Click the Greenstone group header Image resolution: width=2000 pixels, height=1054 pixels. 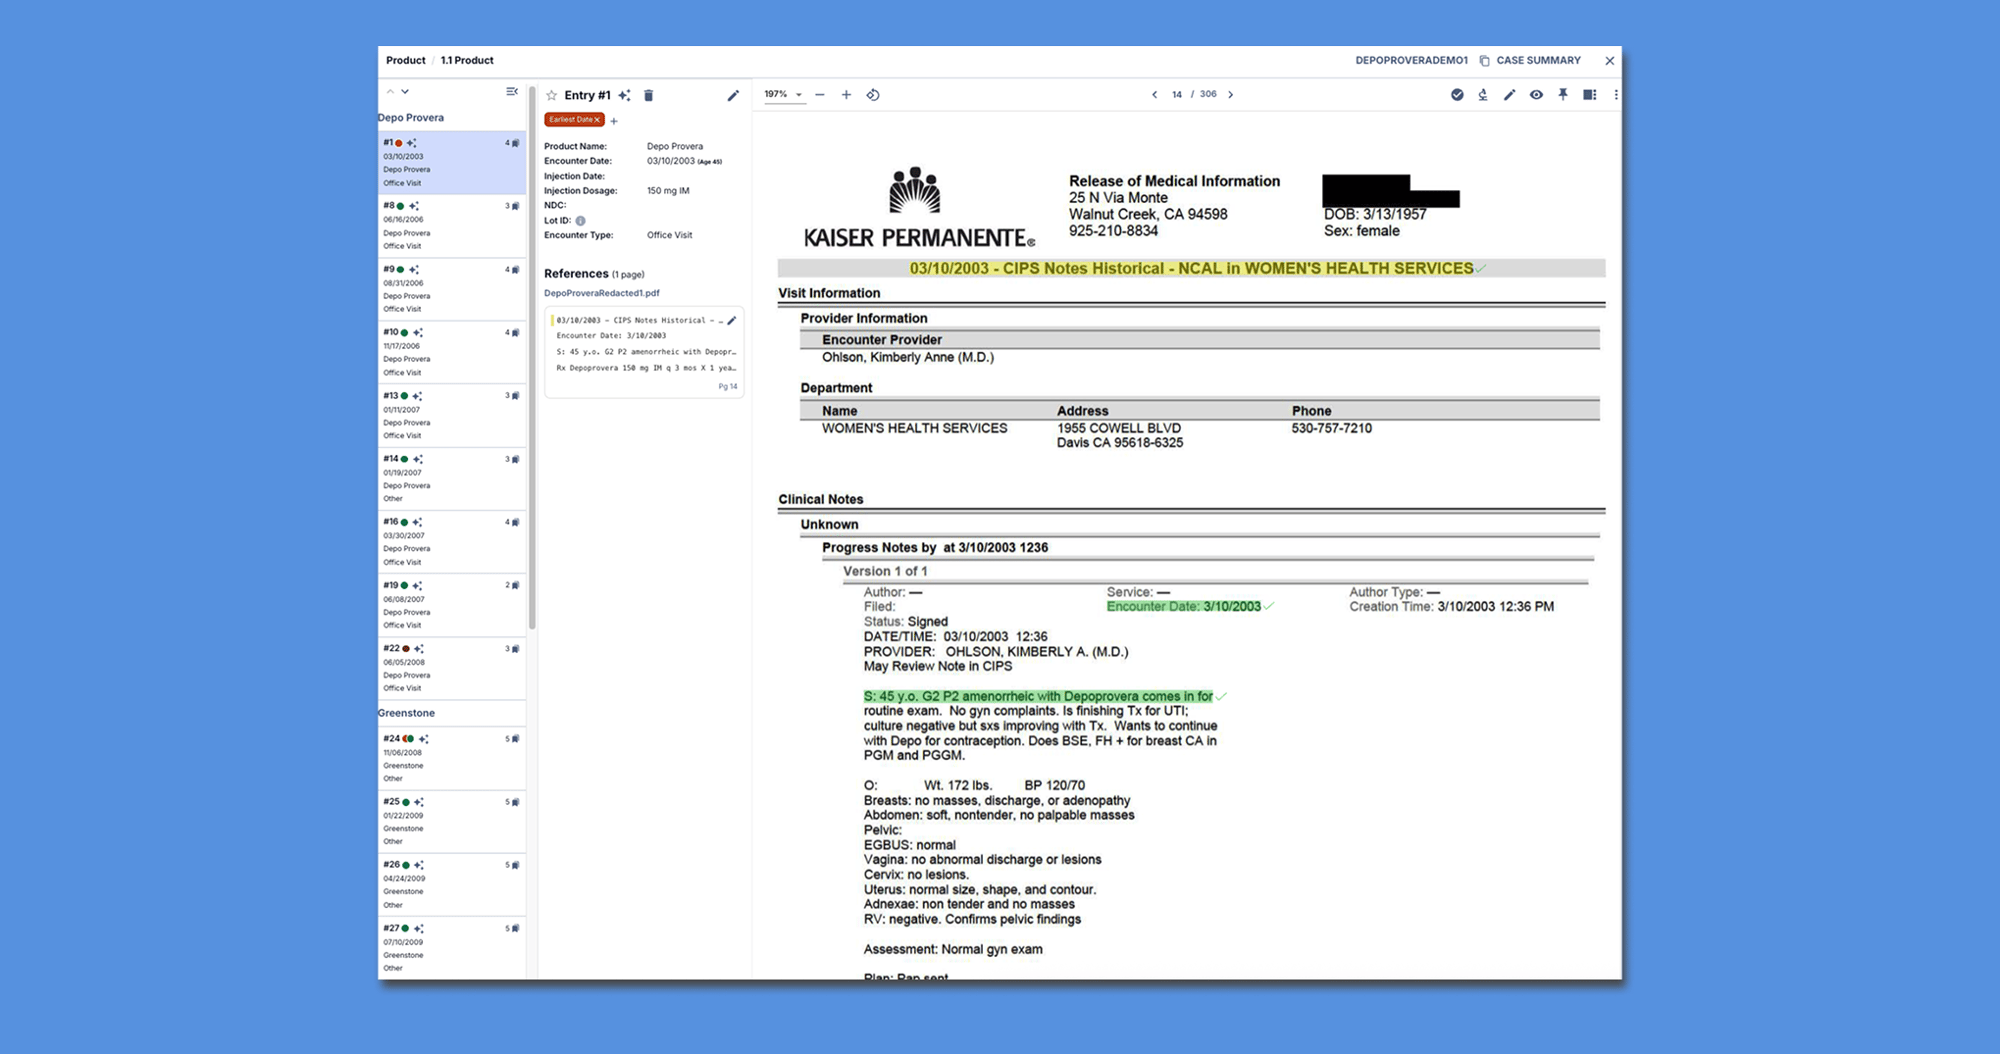click(x=406, y=713)
